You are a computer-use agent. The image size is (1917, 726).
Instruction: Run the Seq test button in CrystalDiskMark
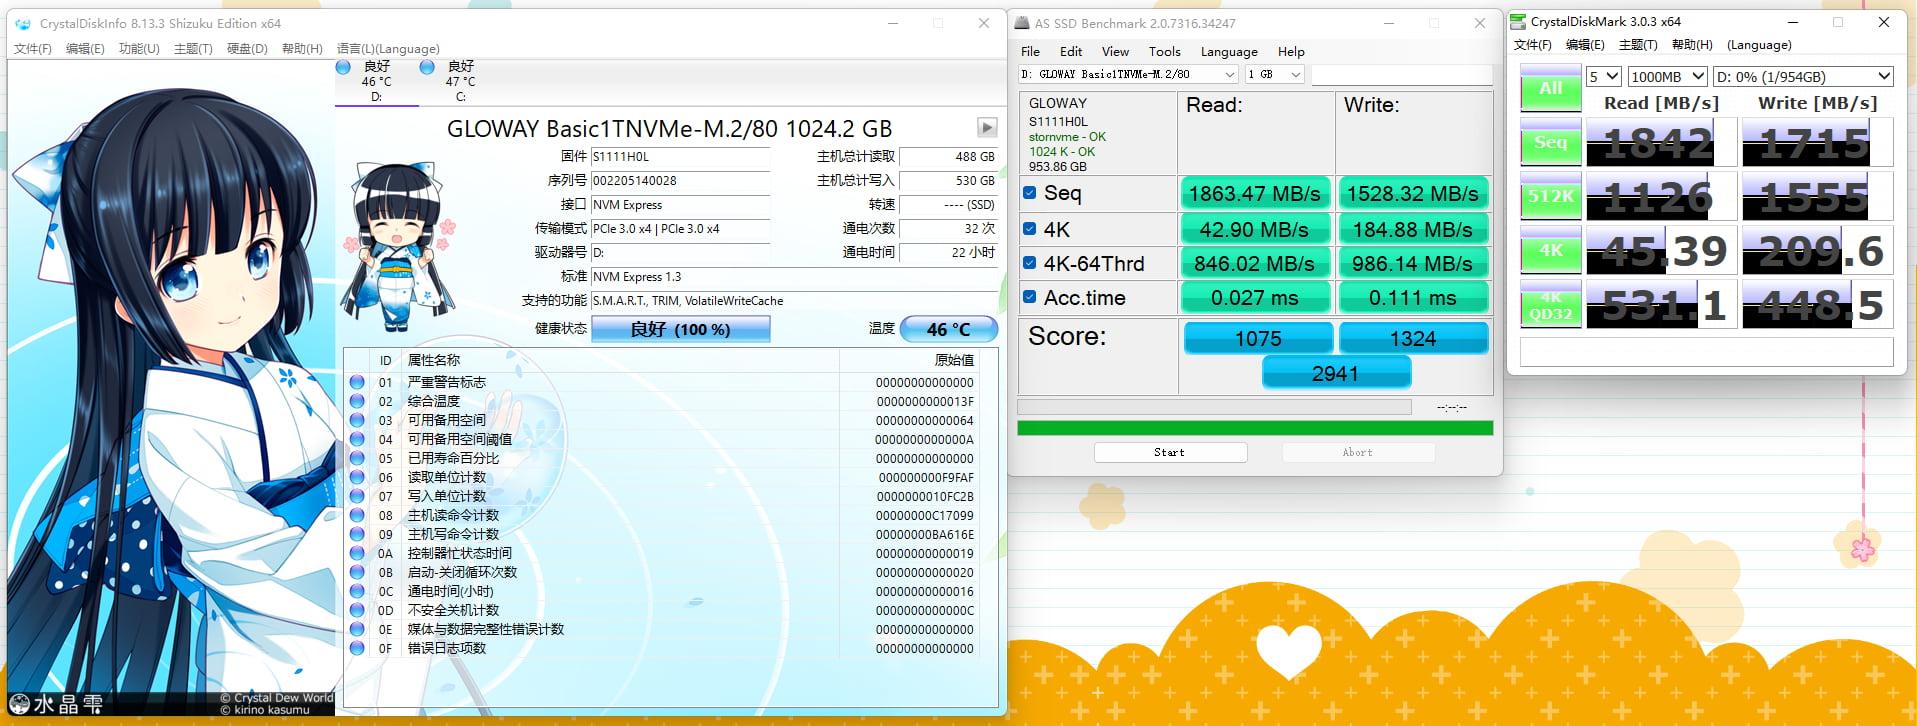pyautogui.click(x=1551, y=142)
